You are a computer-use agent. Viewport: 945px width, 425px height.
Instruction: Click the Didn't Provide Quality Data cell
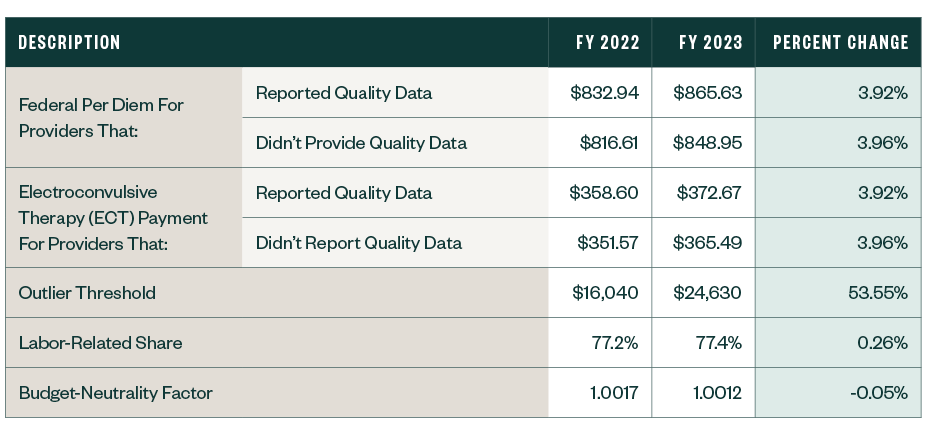pos(361,143)
